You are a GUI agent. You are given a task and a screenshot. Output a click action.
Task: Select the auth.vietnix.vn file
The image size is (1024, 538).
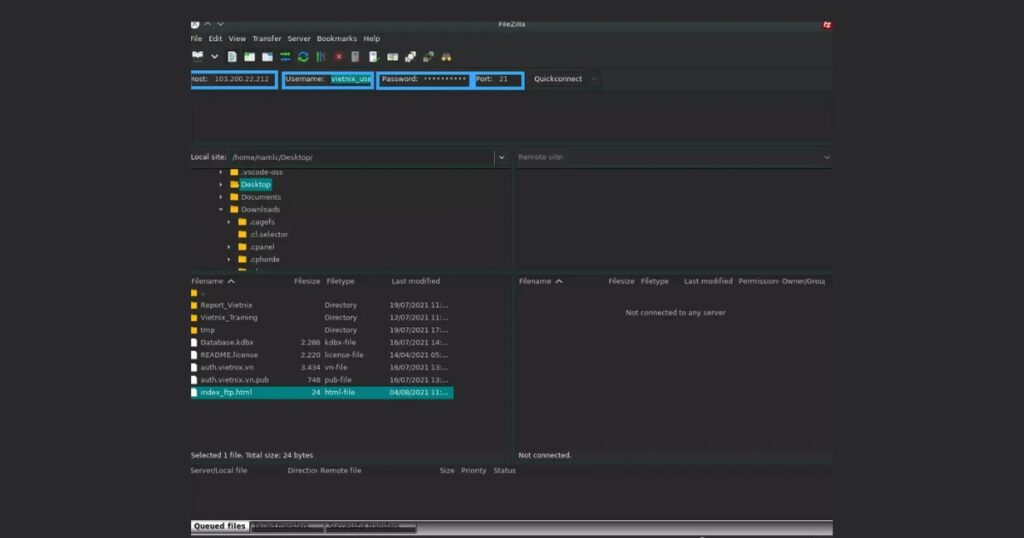click(321, 368)
